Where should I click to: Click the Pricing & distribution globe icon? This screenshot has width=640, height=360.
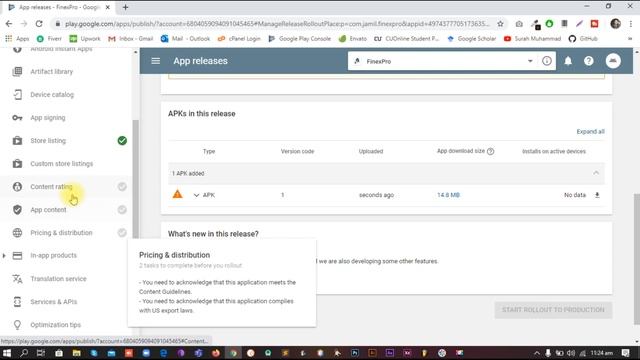[x=17, y=232]
